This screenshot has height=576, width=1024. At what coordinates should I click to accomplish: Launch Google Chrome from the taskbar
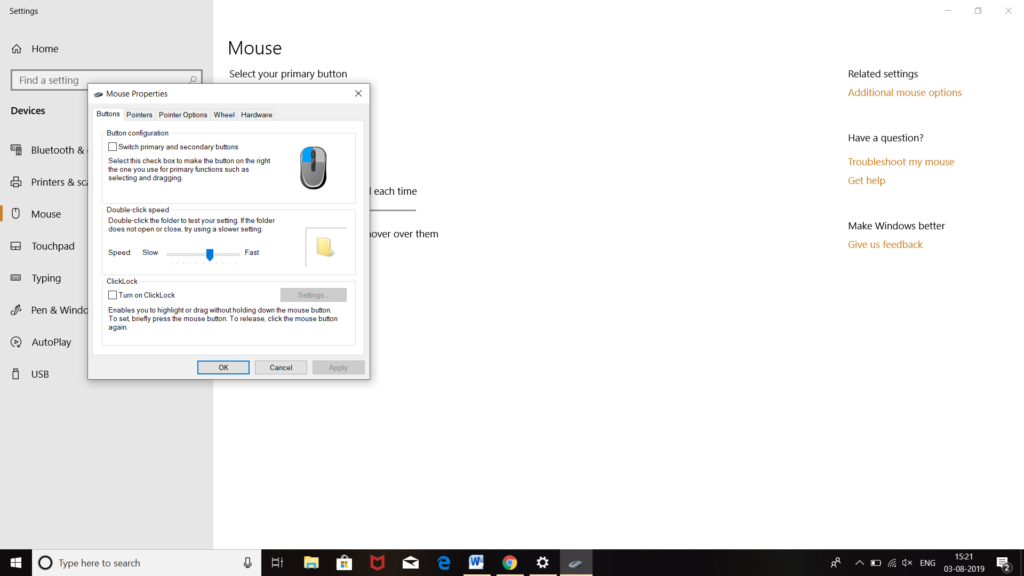coord(509,562)
